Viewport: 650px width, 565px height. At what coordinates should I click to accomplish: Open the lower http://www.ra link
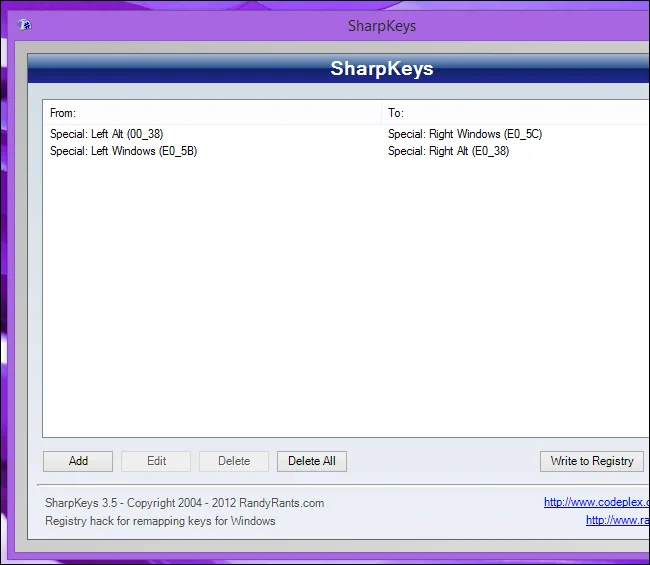point(618,520)
